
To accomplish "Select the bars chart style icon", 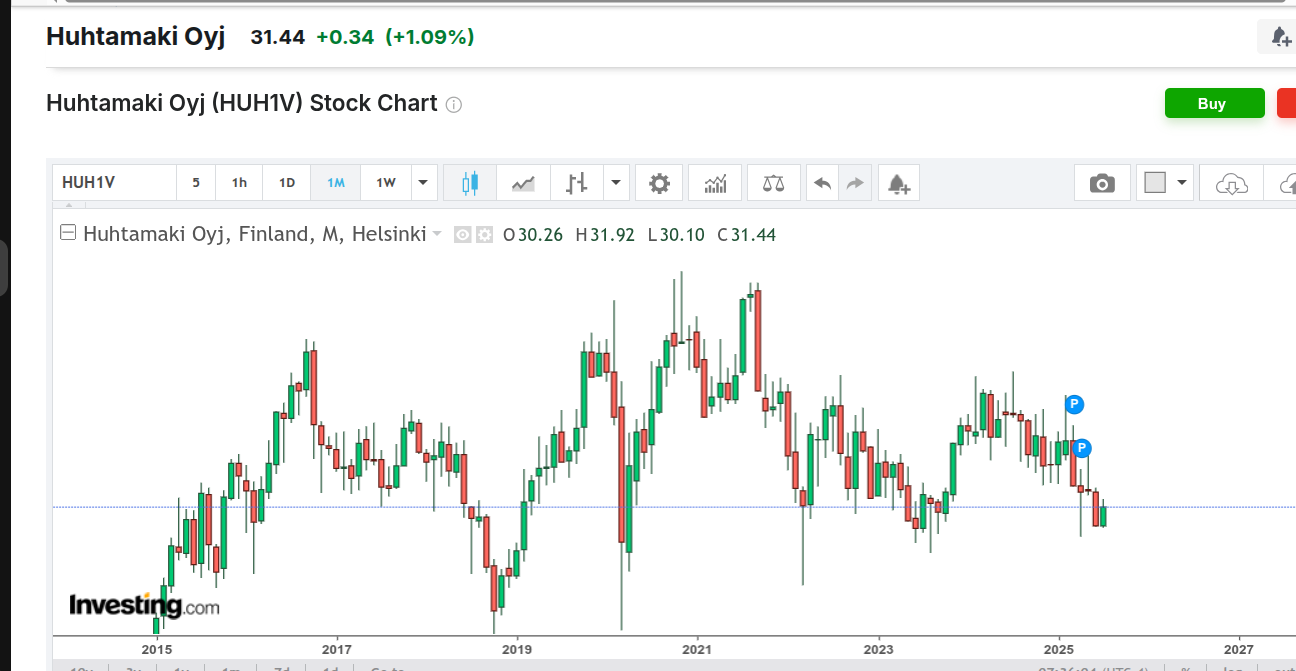I will [576, 183].
